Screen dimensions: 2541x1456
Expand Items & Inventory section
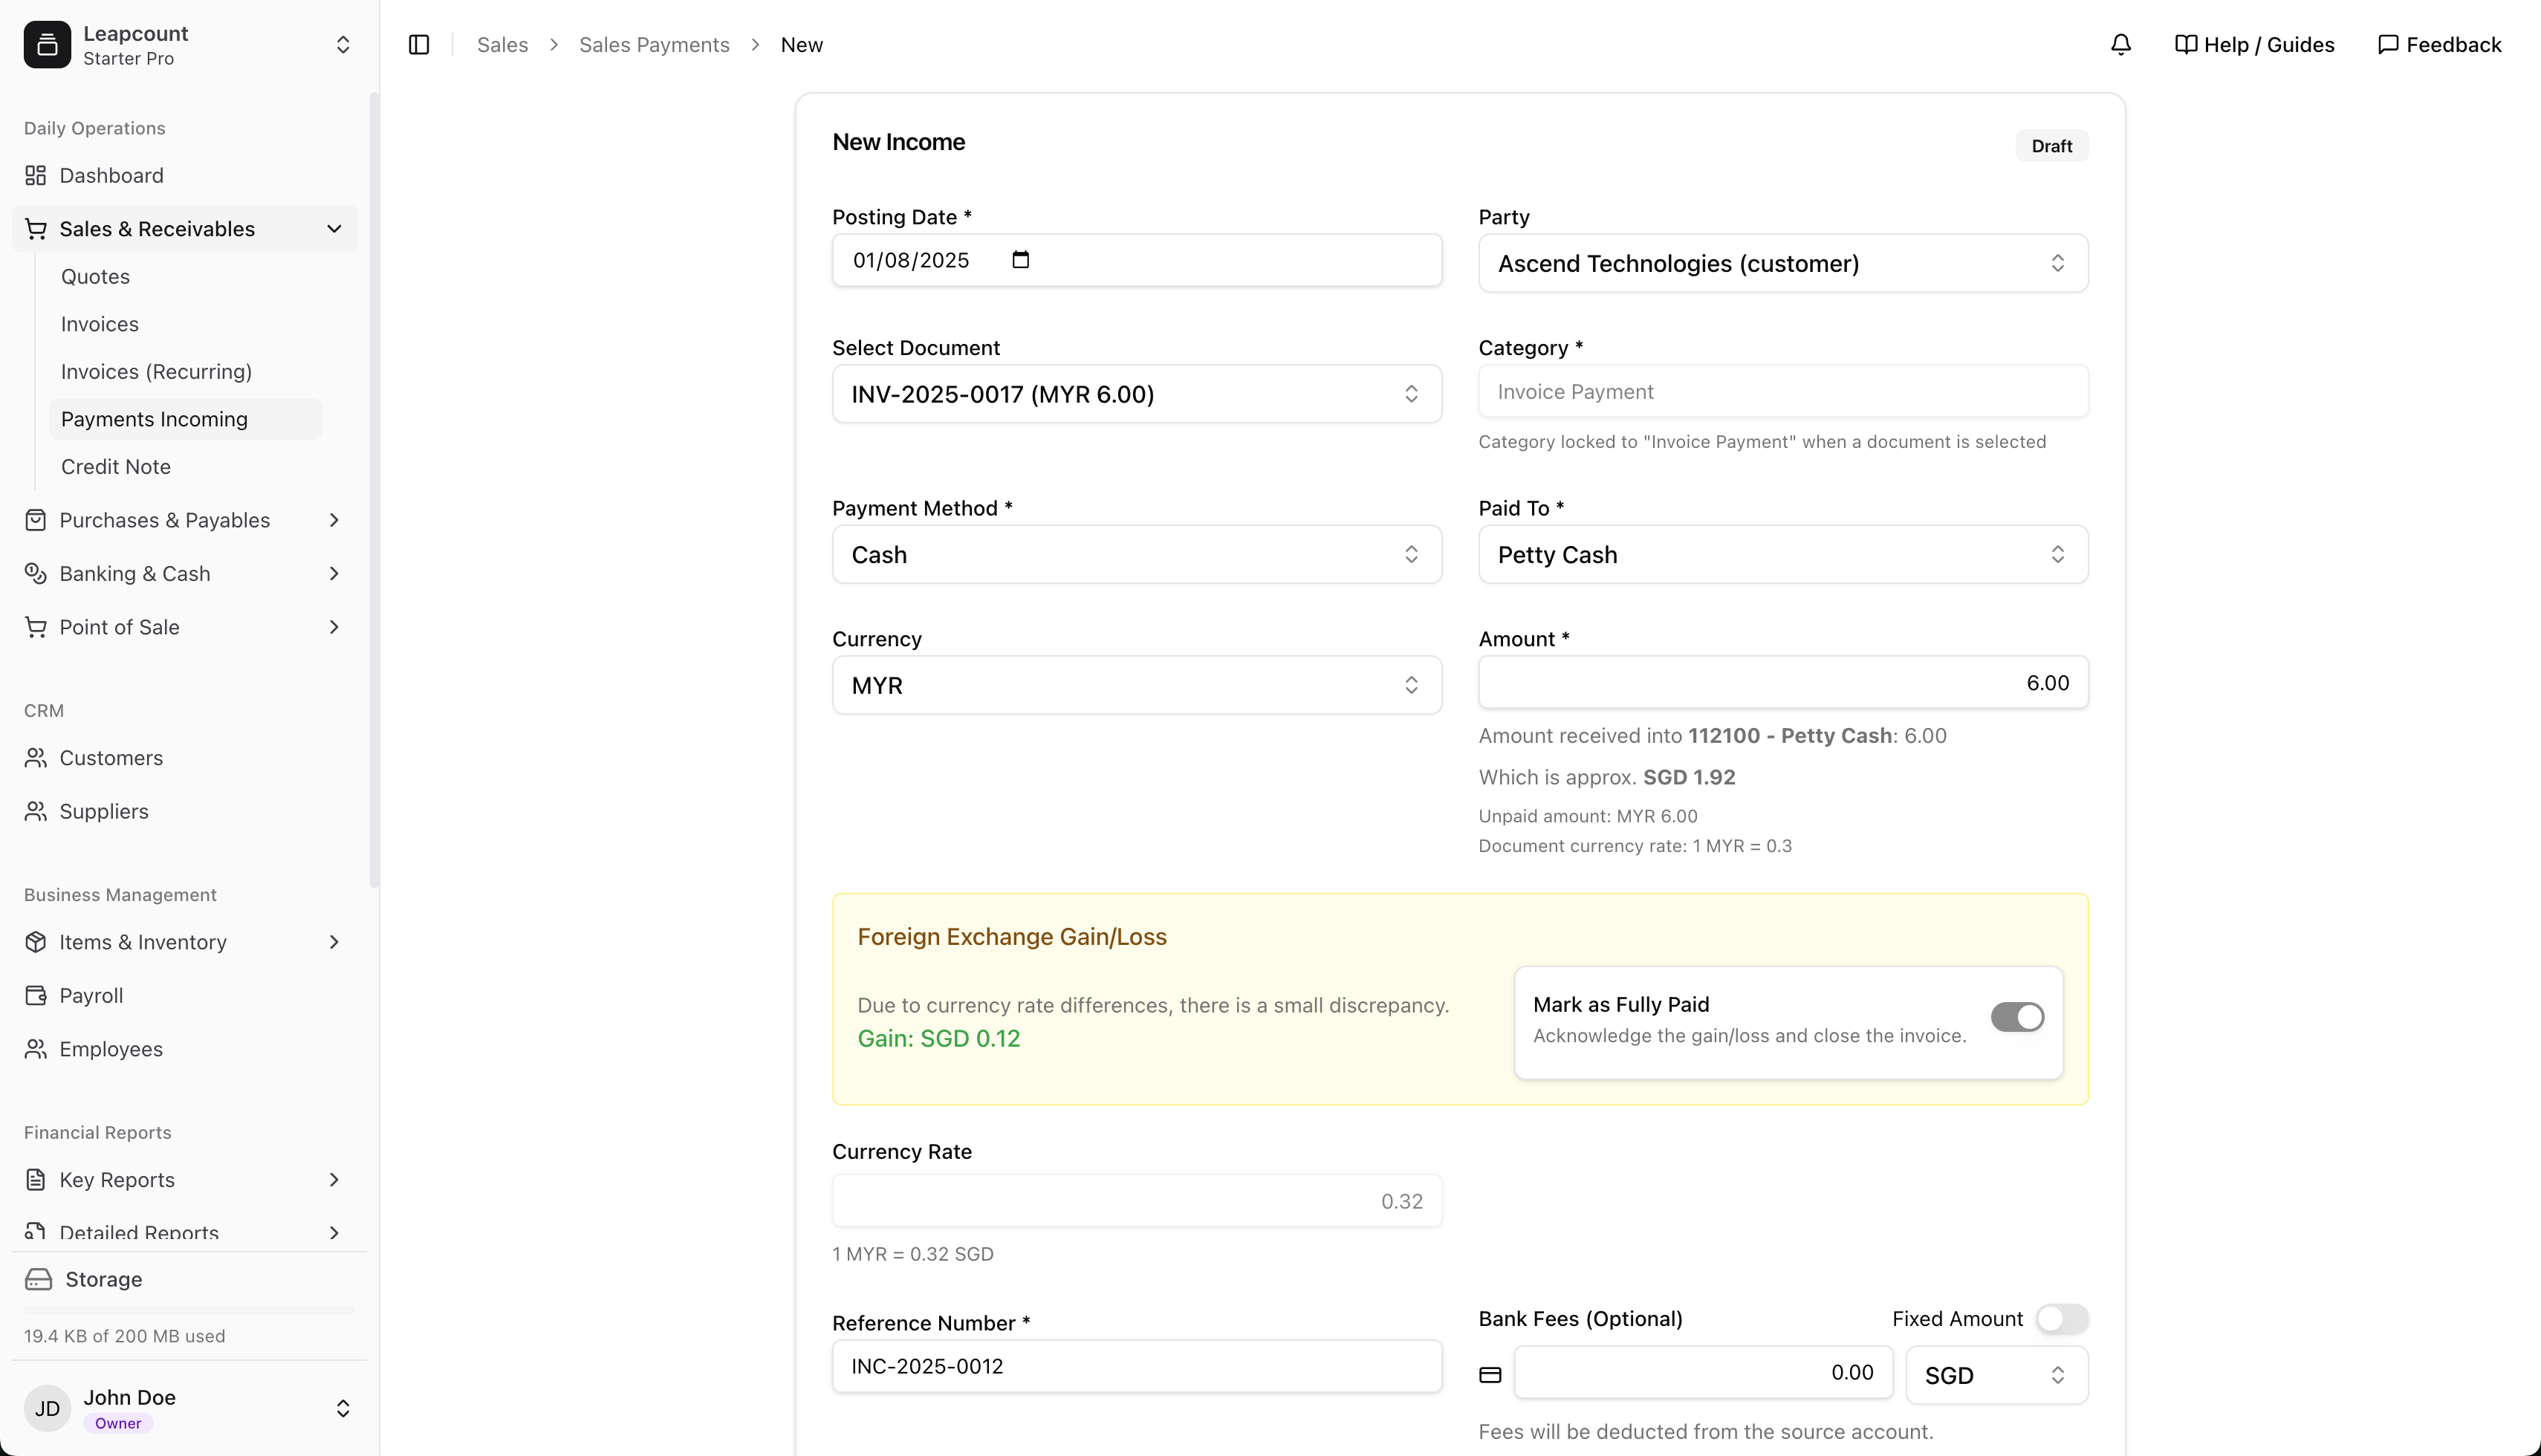[x=185, y=942]
